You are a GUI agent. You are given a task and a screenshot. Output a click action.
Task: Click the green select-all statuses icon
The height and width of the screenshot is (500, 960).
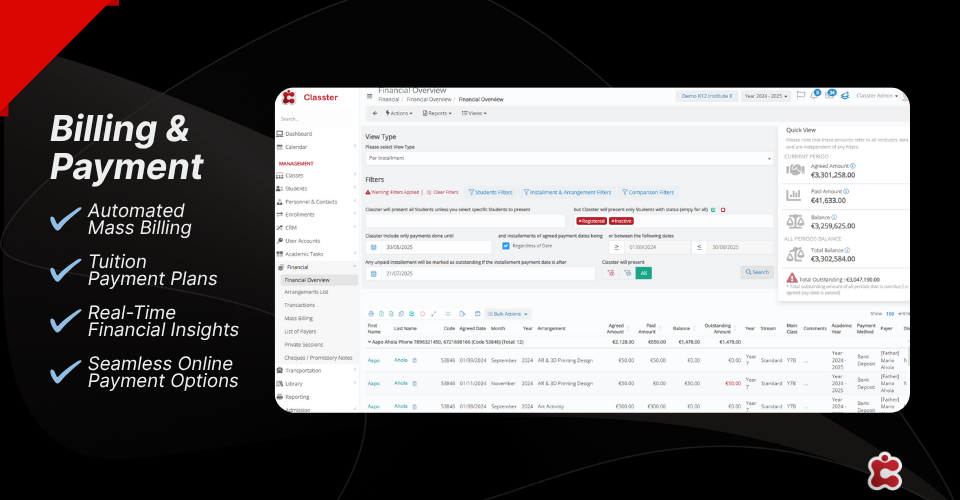point(713,210)
